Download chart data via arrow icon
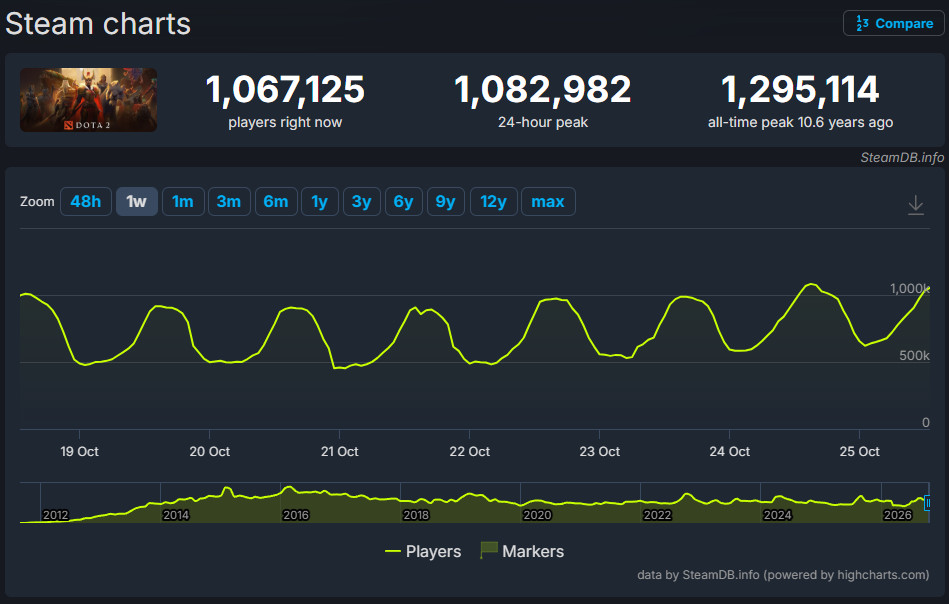 pyautogui.click(x=916, y=205)
